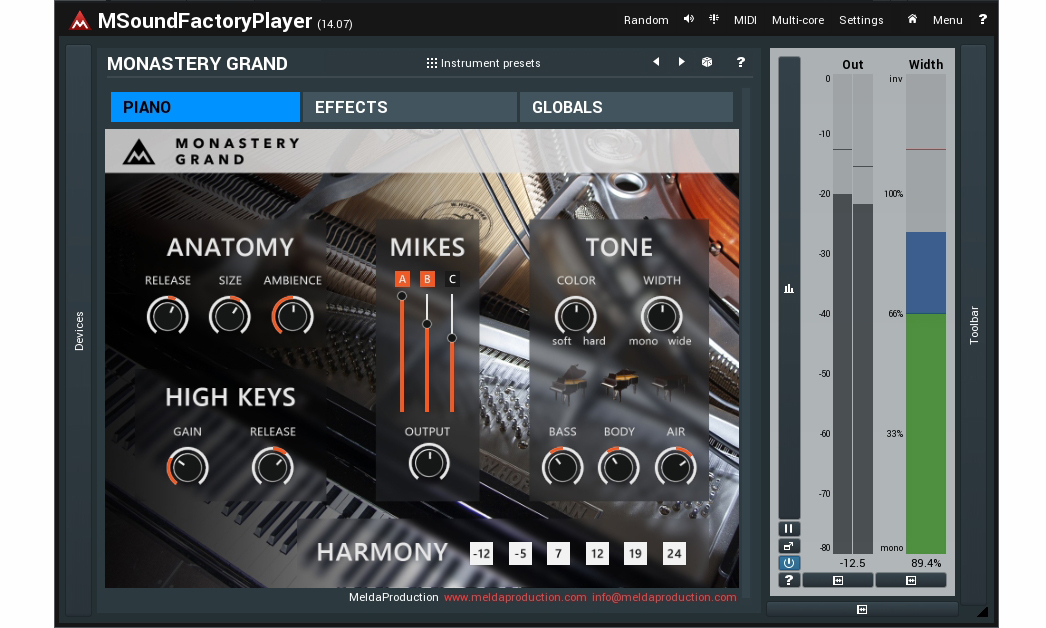Switch to the PIANO tab
Viewport: 1046px width, 628px height.
coord(205,107)
